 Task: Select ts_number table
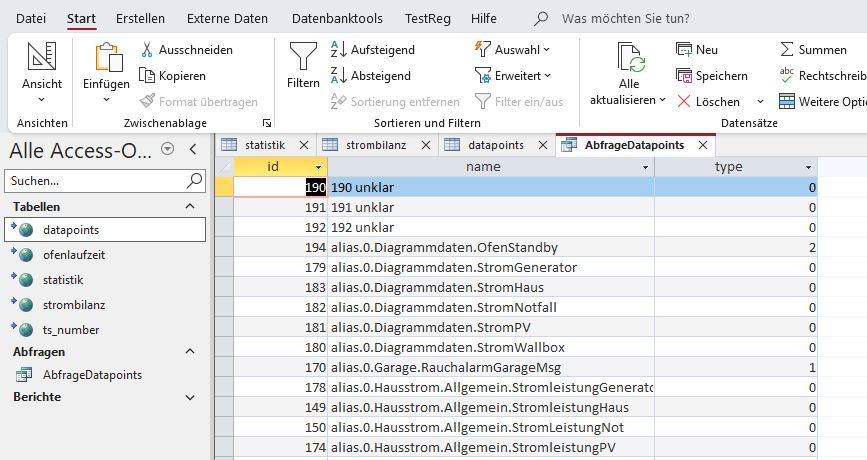point(71,330)
